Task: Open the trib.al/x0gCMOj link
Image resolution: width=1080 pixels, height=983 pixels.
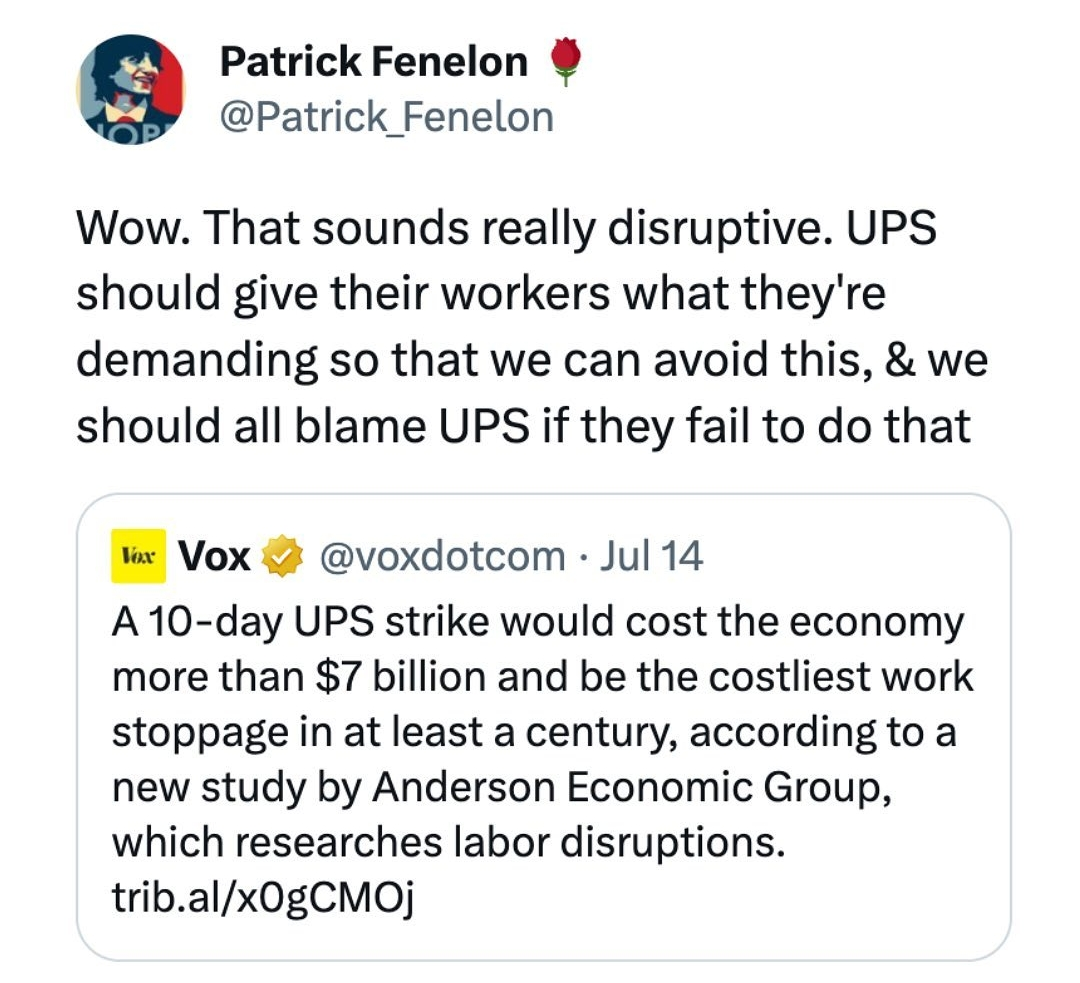Action: point(263,899)
